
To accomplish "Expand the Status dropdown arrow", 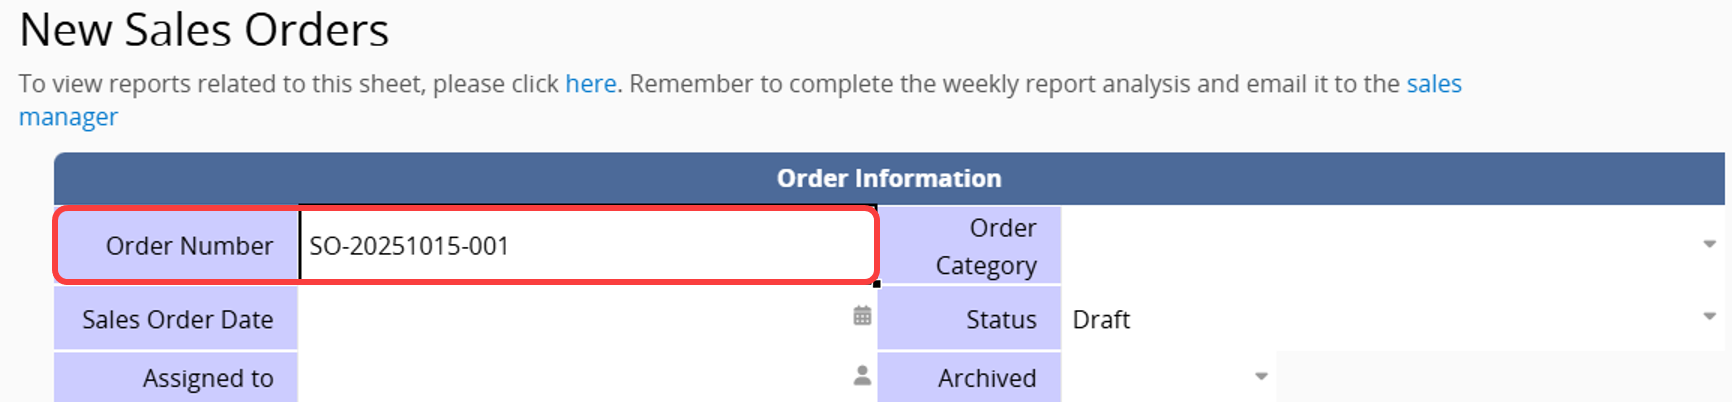I will pos(1709,317).
